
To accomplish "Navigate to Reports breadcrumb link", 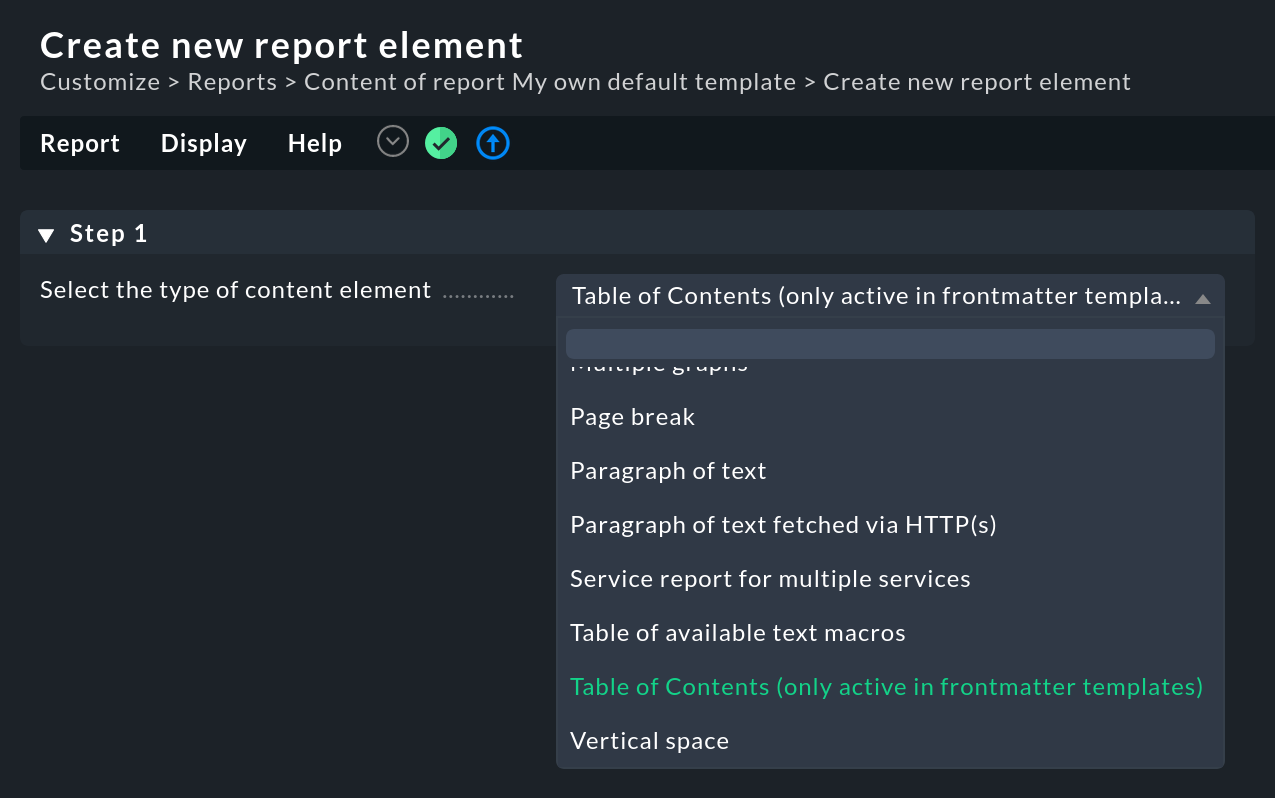I will 232,82.
